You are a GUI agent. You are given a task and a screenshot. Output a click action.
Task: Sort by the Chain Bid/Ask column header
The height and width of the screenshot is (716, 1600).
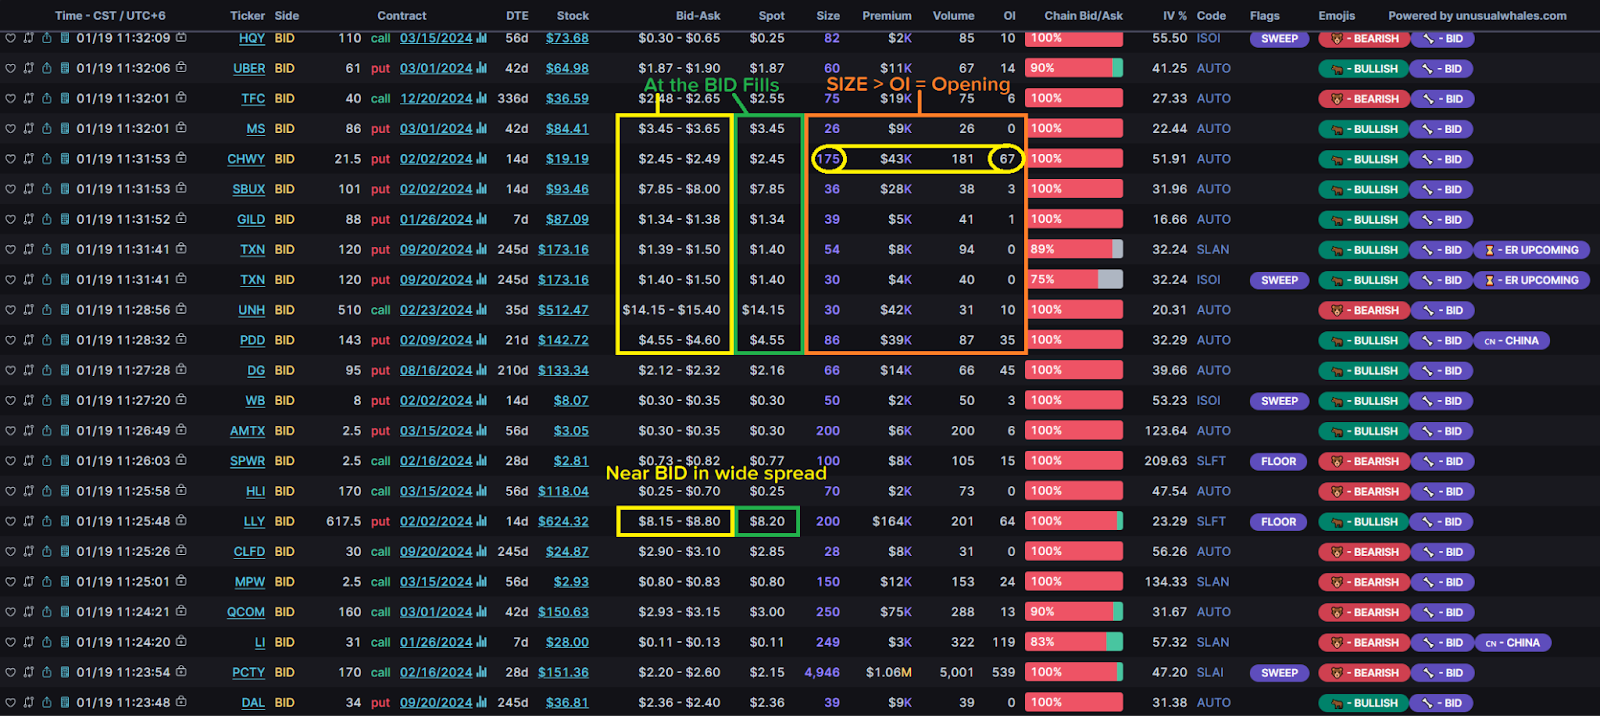coord(1083,15)
